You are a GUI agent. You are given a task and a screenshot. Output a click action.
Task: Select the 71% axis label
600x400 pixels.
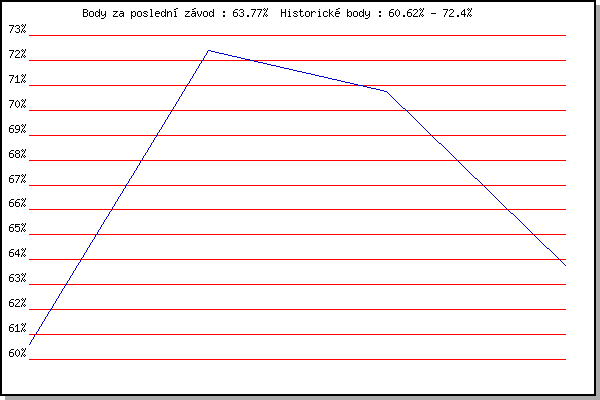click(17, 79)
